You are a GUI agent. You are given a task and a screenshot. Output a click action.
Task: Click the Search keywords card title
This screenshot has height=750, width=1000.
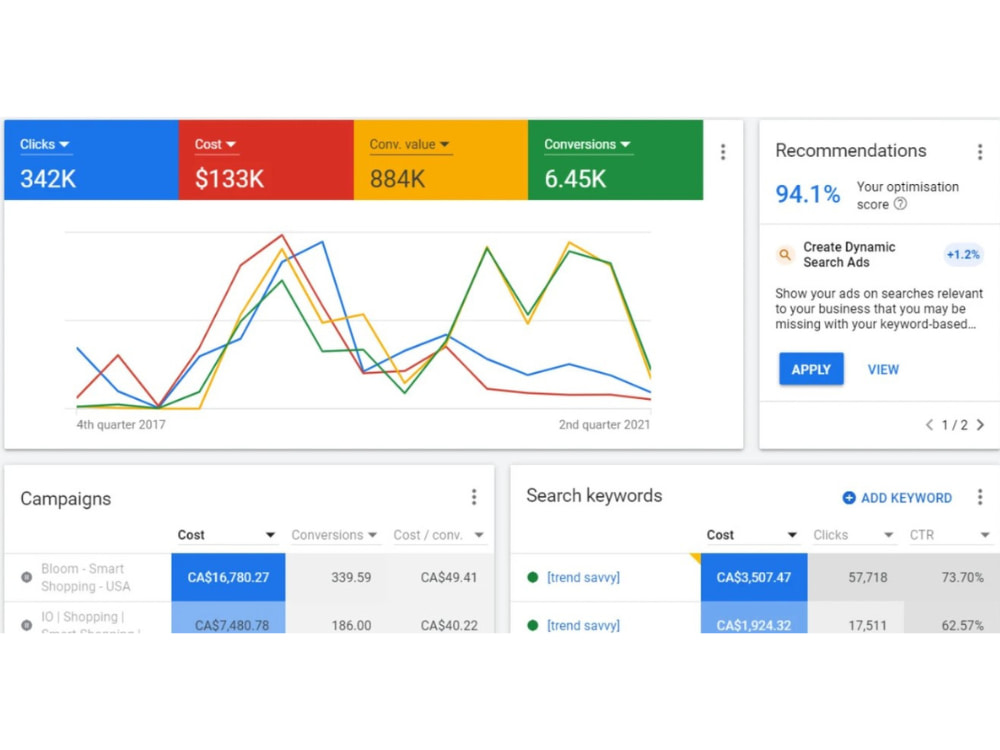pyautogui.click(x=594, y=496)
